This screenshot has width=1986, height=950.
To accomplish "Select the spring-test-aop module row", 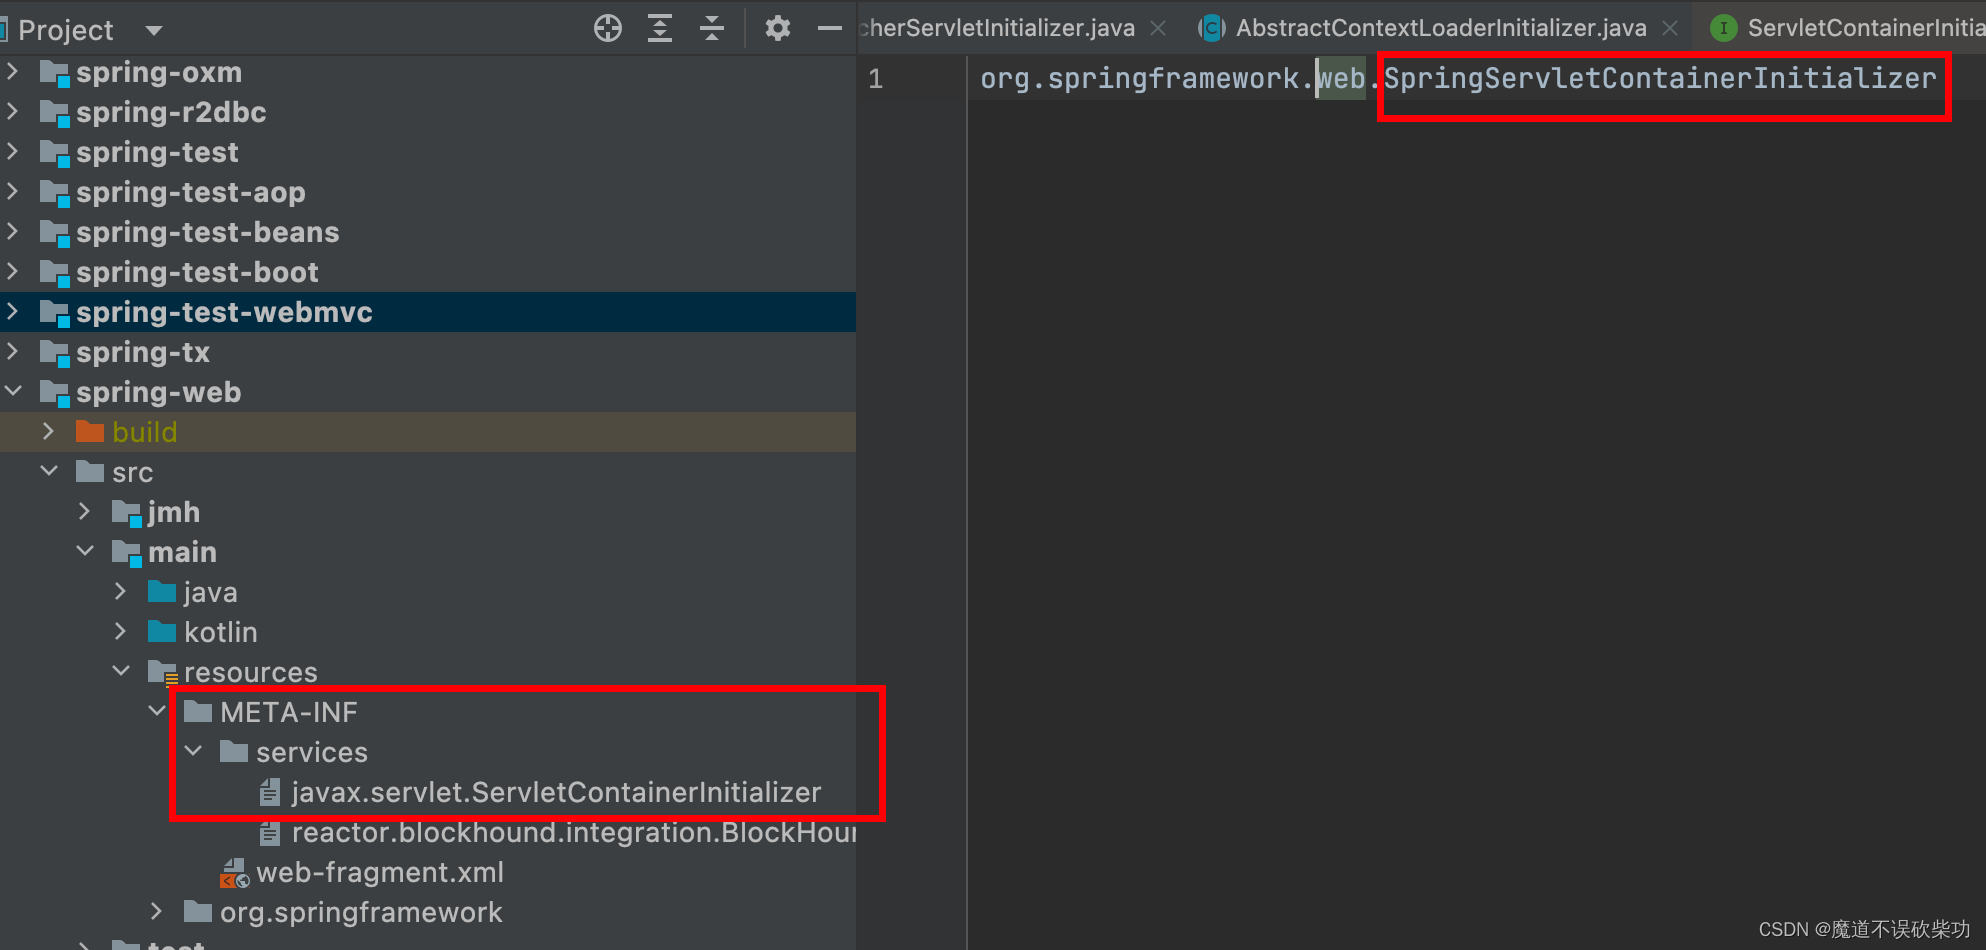I will (x=428, y=192).
